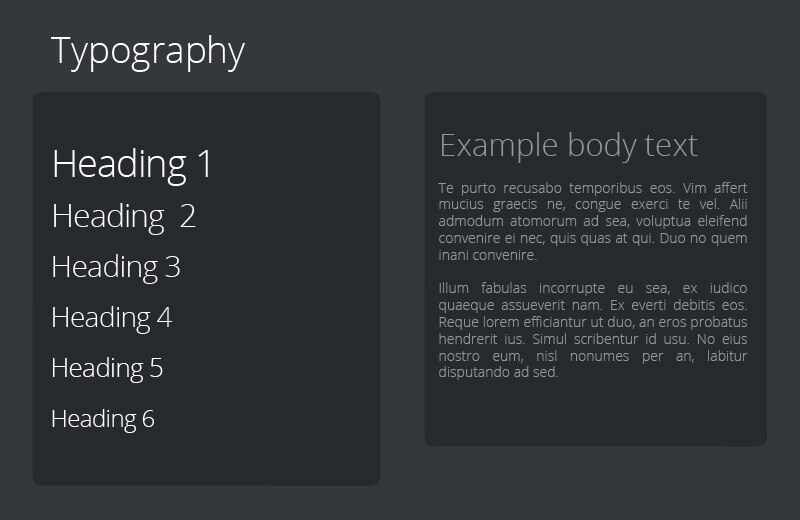Screen dimensions: 800x520
Task: Click the line starting "mucius graecis ne"
Action: pos(592,205)
